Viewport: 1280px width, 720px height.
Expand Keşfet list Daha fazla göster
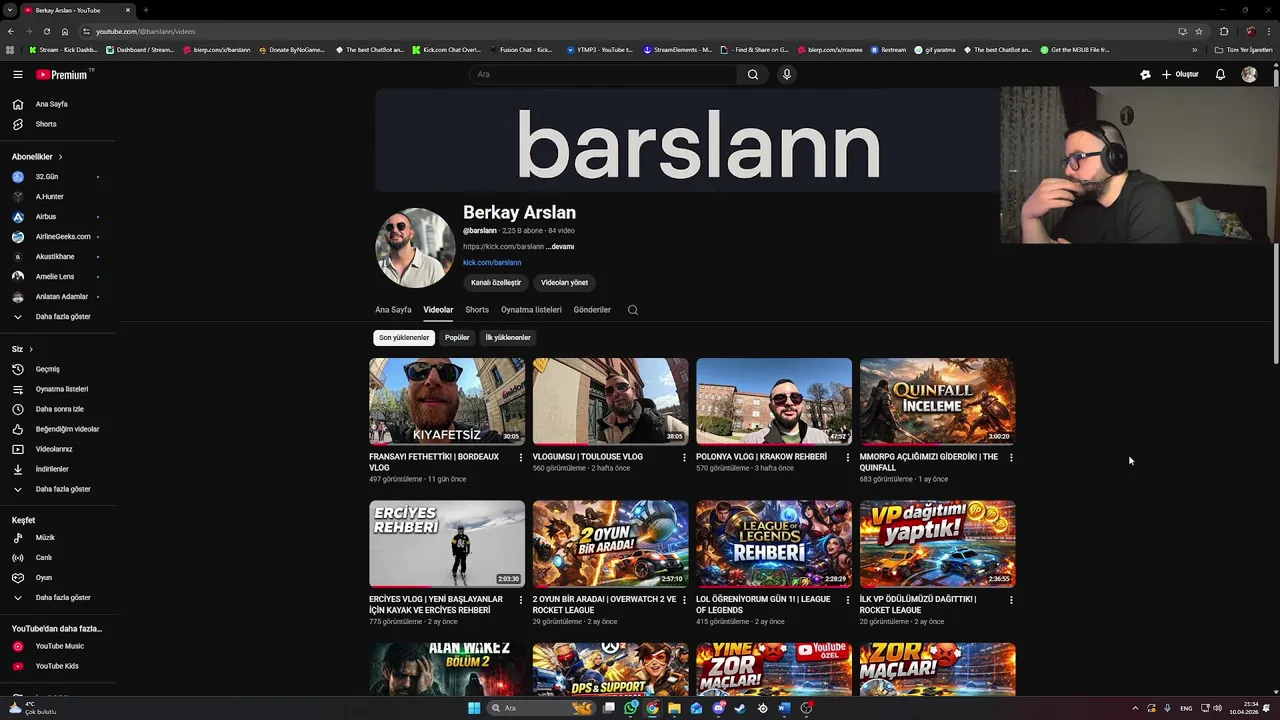pos(57,597)
